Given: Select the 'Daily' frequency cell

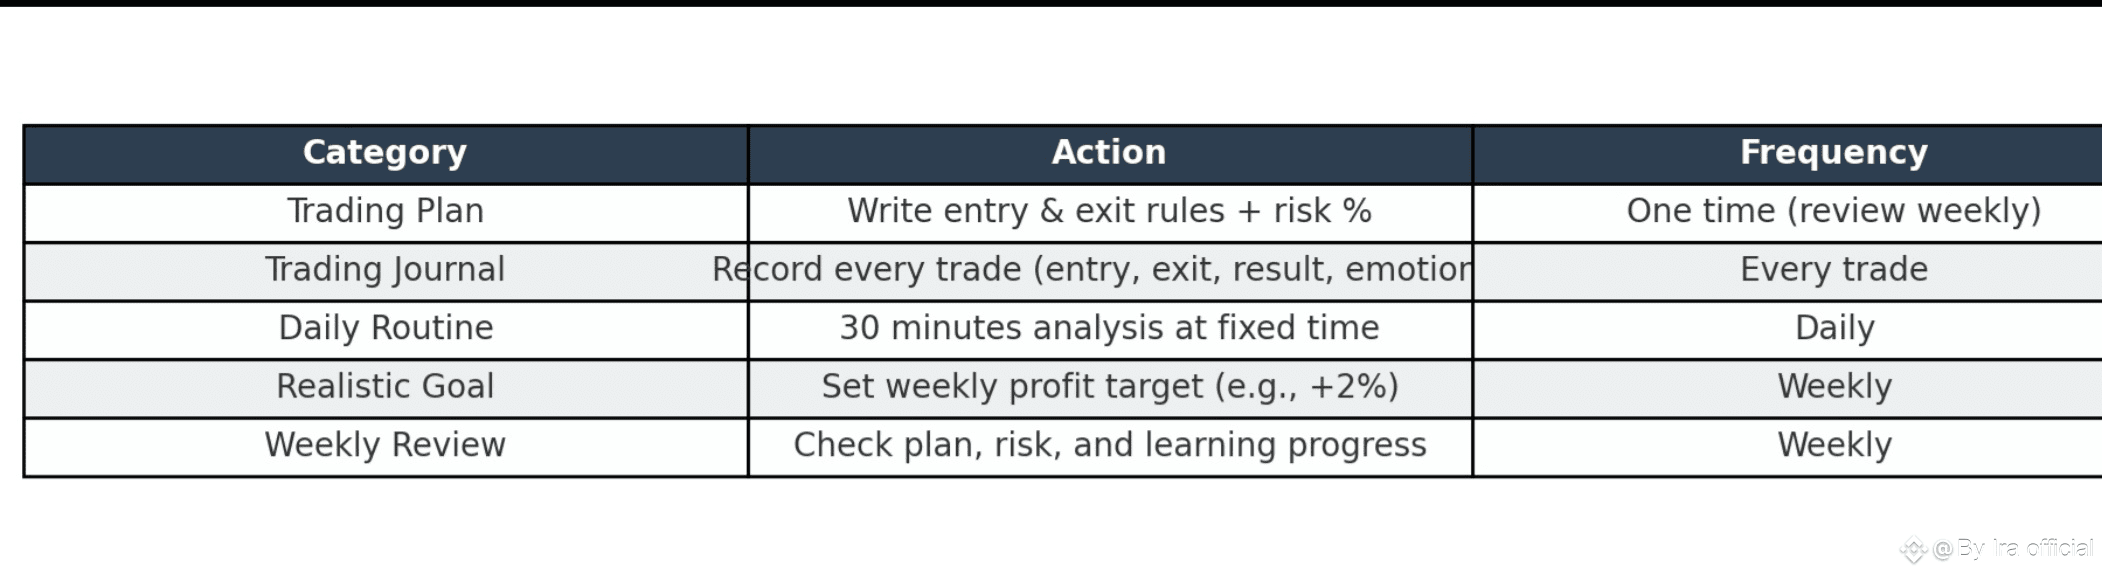Looking at the screenshot, I should (x=1788, y=330).
